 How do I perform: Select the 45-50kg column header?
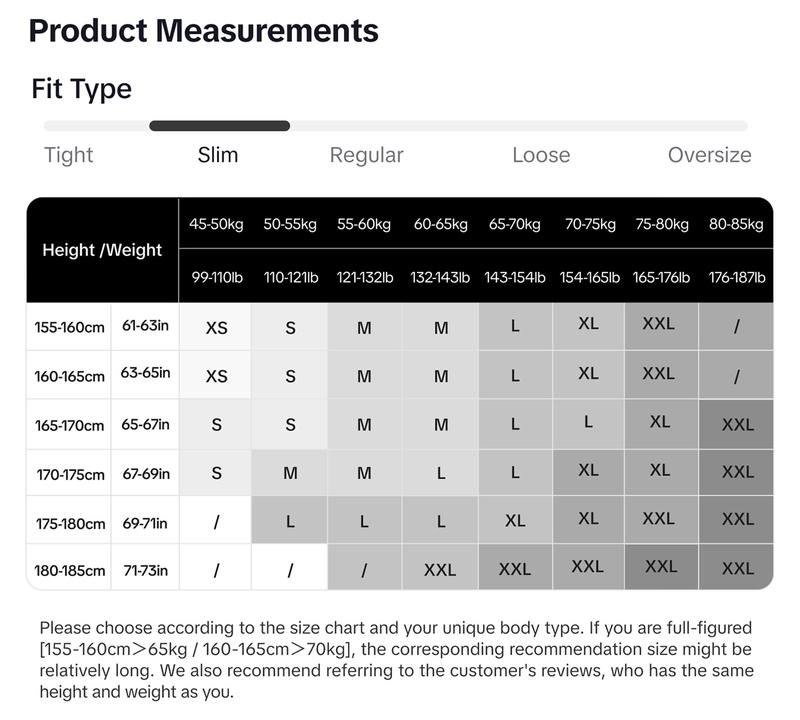[x=216, y=224]
